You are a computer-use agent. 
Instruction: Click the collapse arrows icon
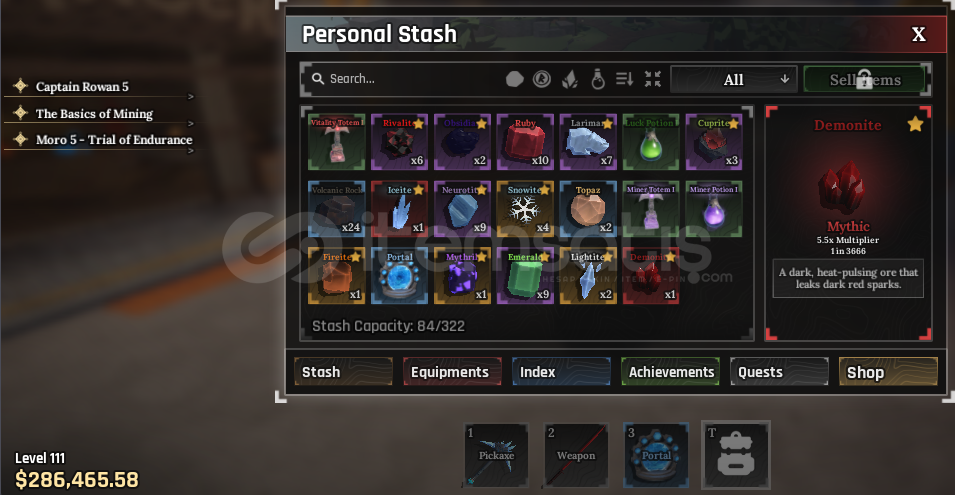coord(653,79)
